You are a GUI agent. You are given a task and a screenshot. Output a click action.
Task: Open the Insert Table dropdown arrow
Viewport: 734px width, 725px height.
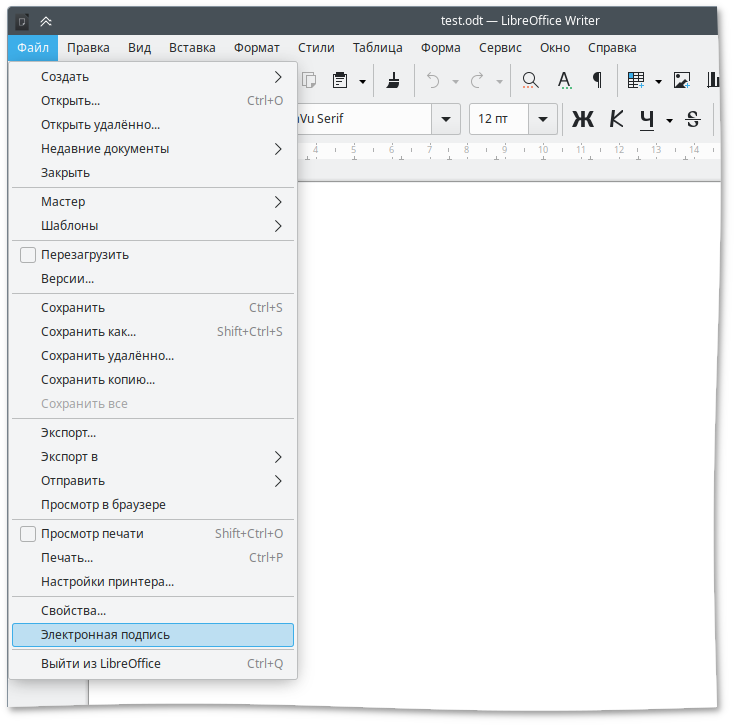658,81
